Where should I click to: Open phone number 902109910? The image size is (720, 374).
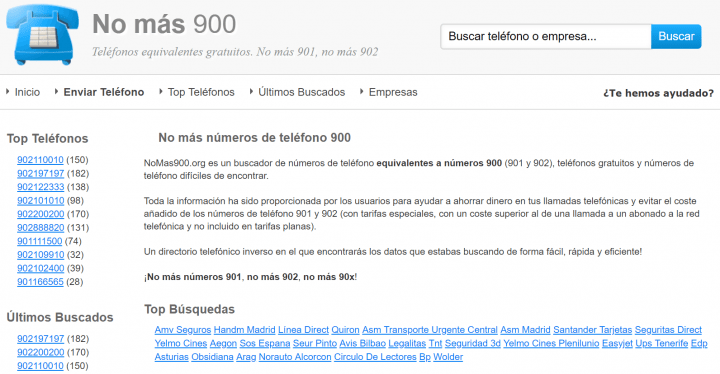[x=40, y=255]
